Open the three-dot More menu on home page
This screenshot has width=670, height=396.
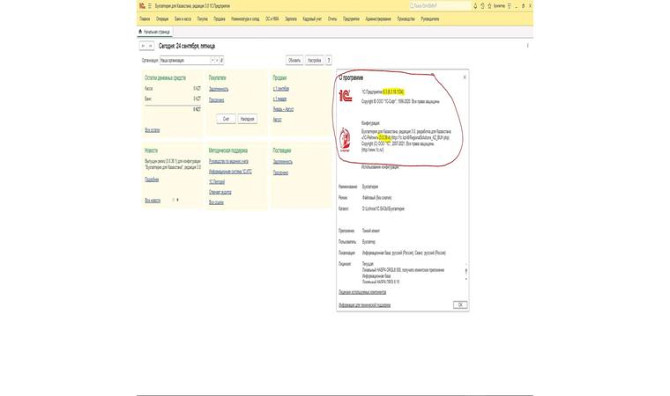tap(527, 46)
